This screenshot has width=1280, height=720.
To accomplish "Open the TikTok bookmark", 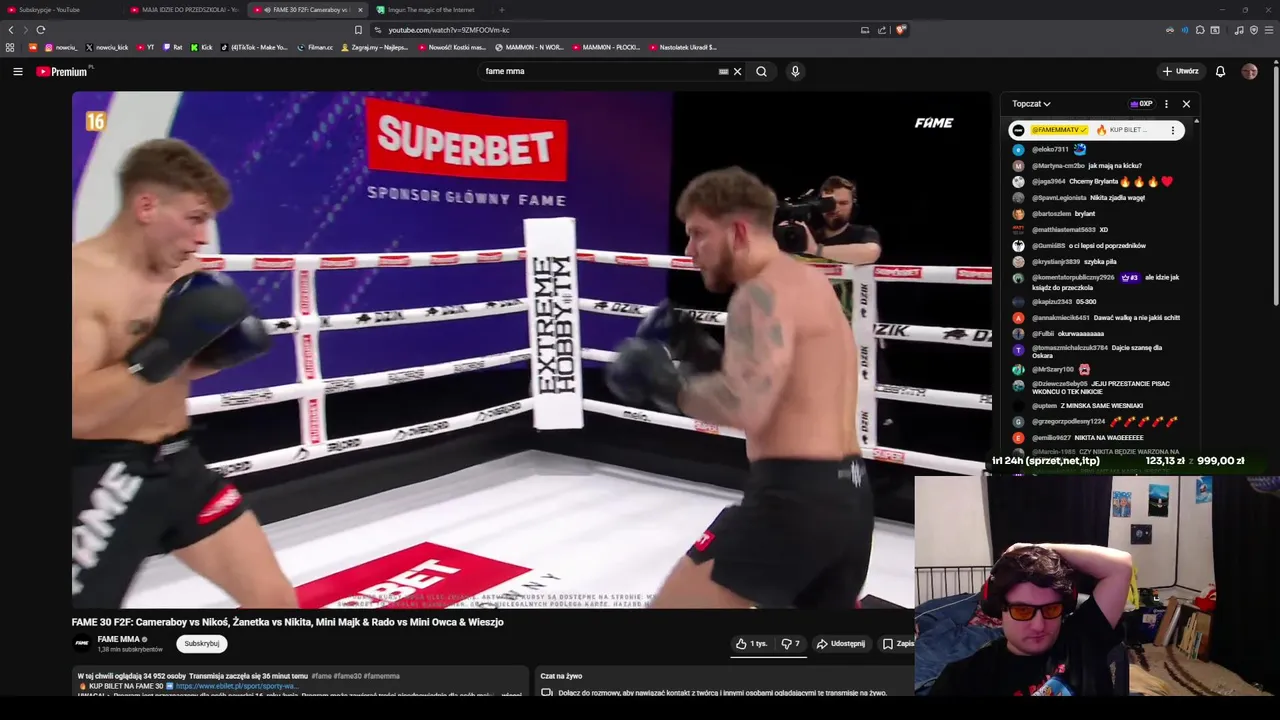I will (254, 47).
